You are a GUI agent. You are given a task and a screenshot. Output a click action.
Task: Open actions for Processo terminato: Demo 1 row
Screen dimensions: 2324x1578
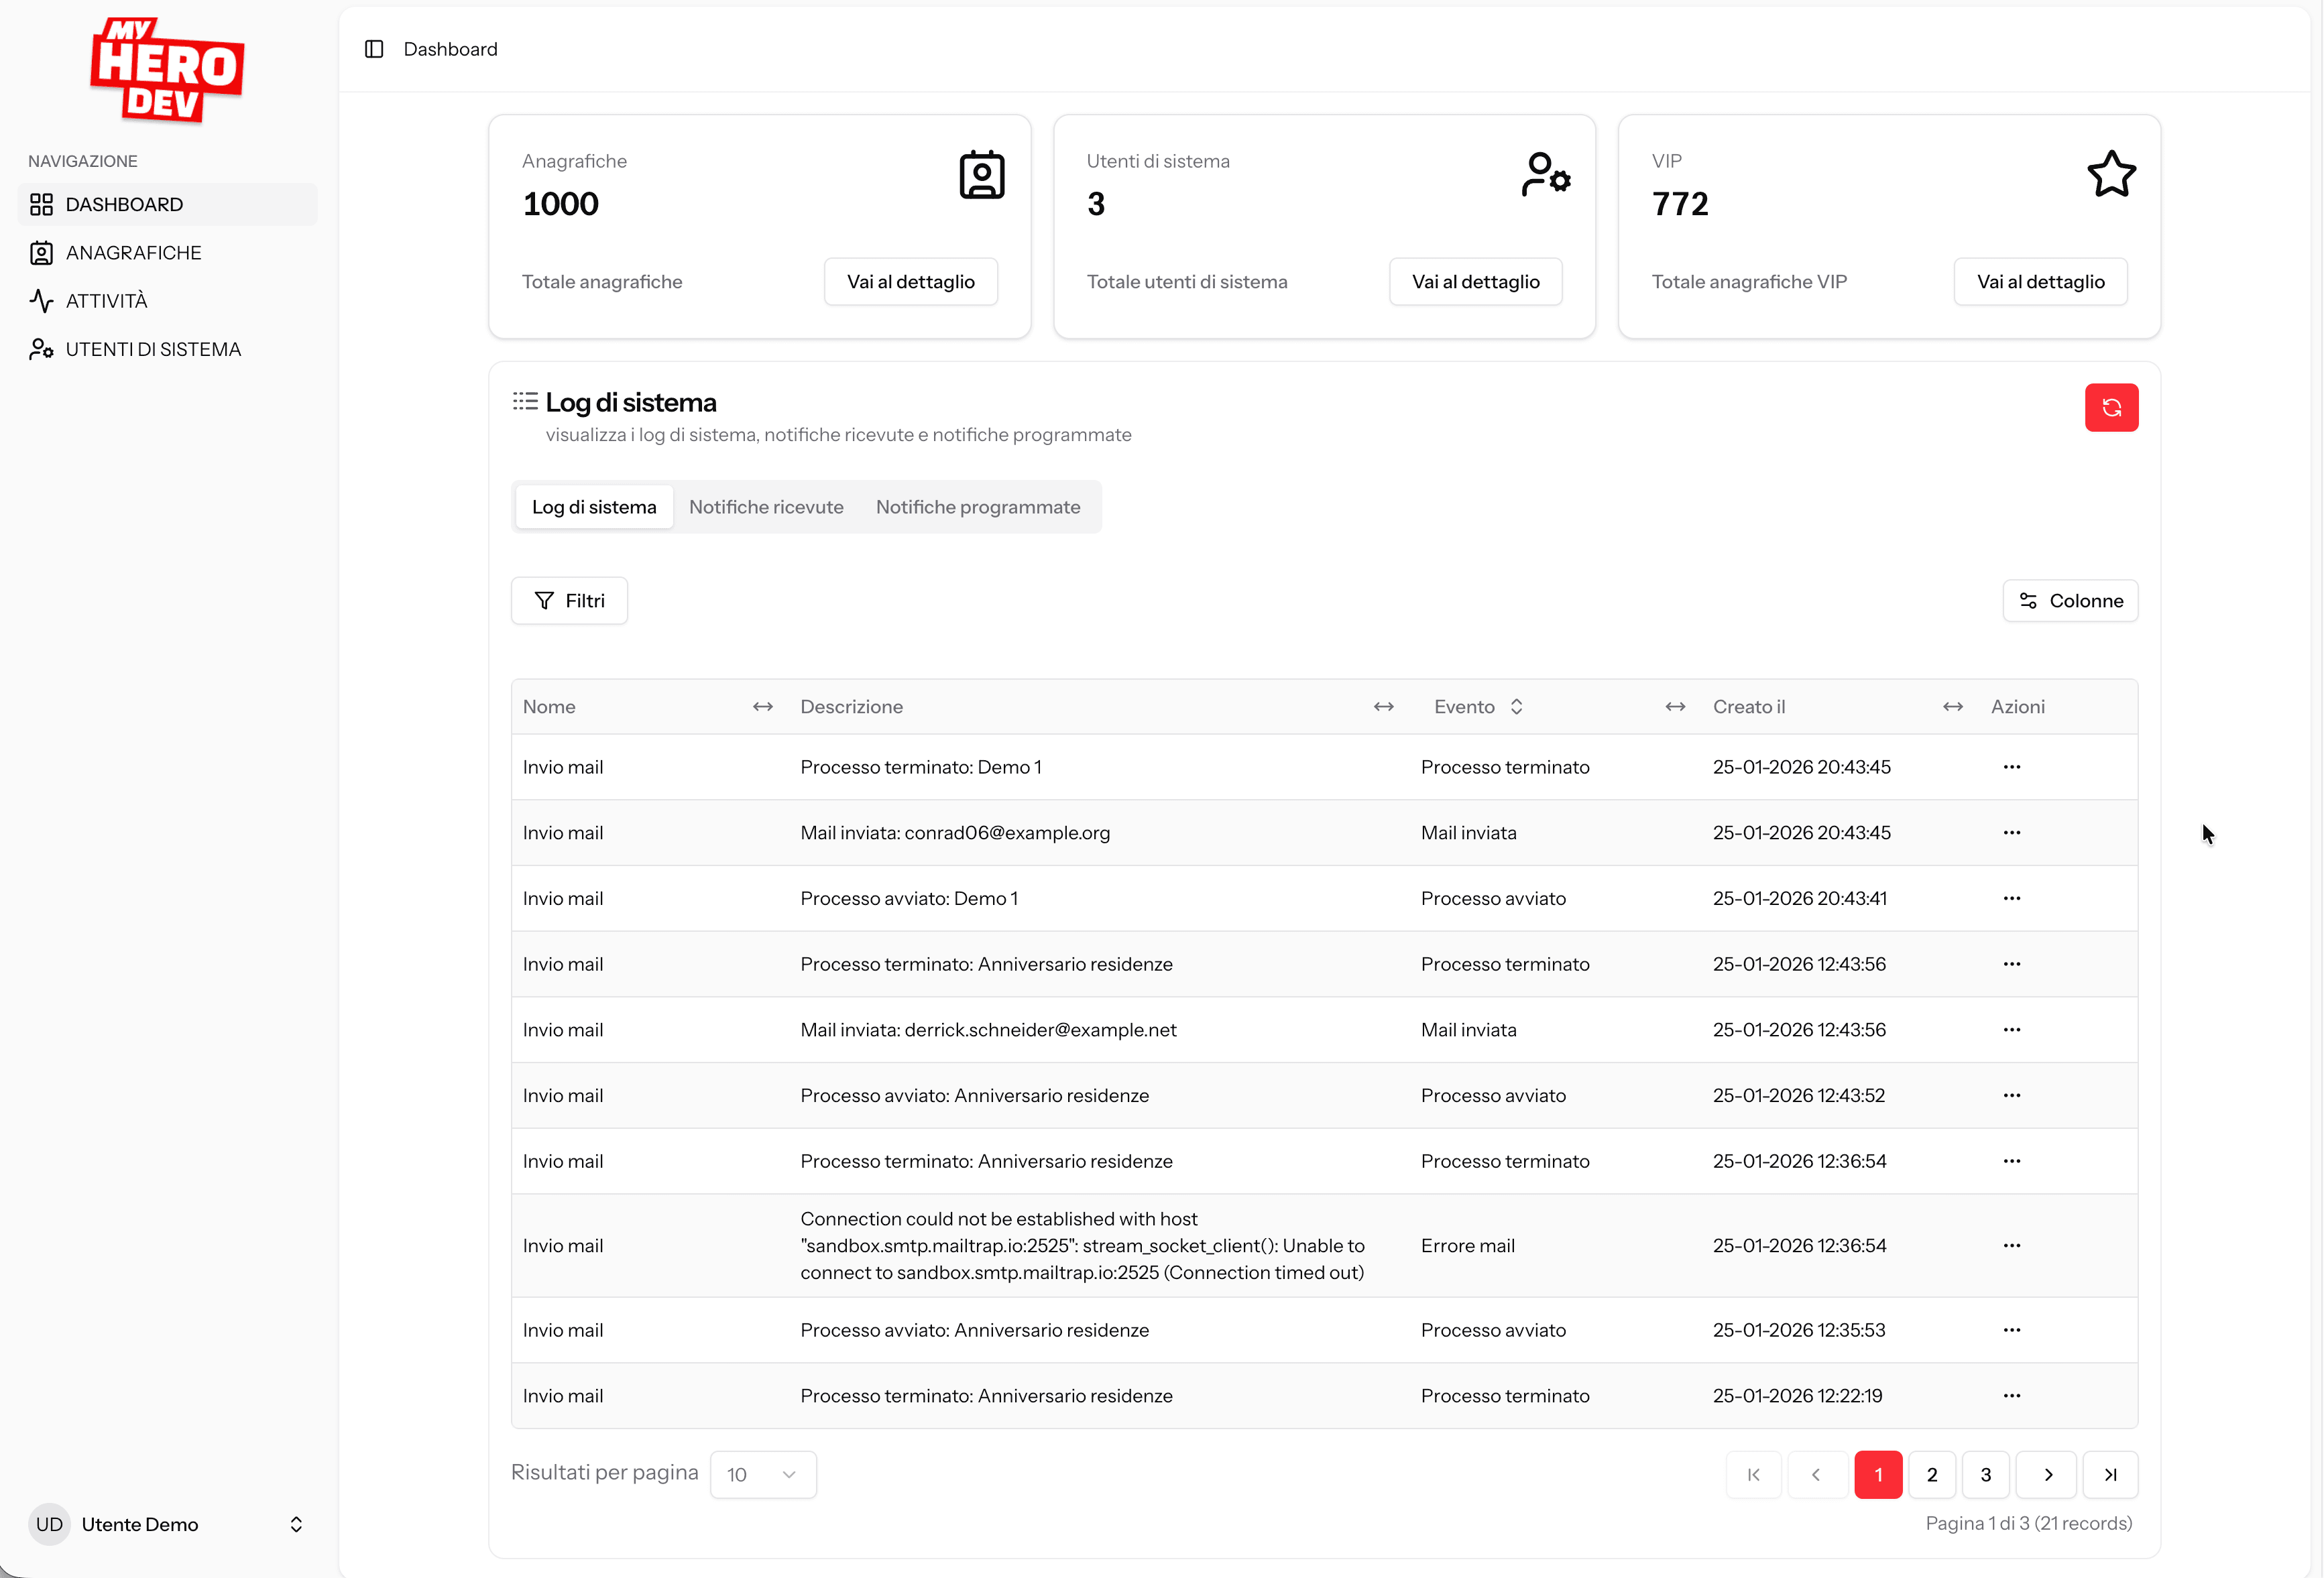[x=2012, y=767]
